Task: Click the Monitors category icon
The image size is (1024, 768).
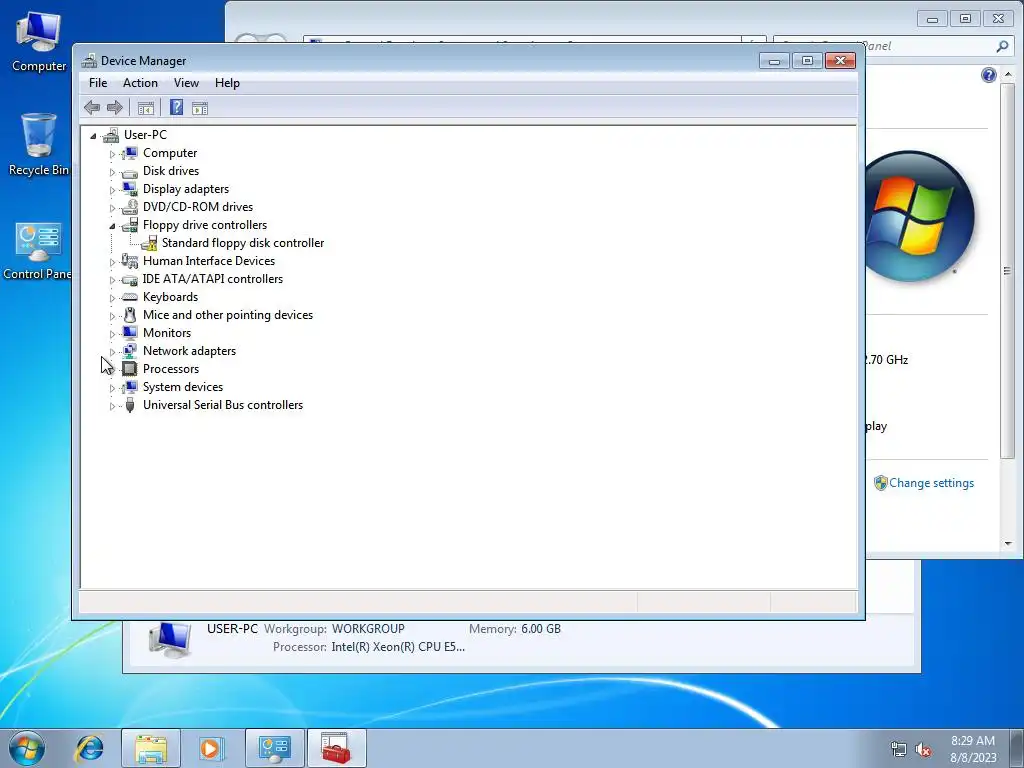Action: click(x=130, y=333)
